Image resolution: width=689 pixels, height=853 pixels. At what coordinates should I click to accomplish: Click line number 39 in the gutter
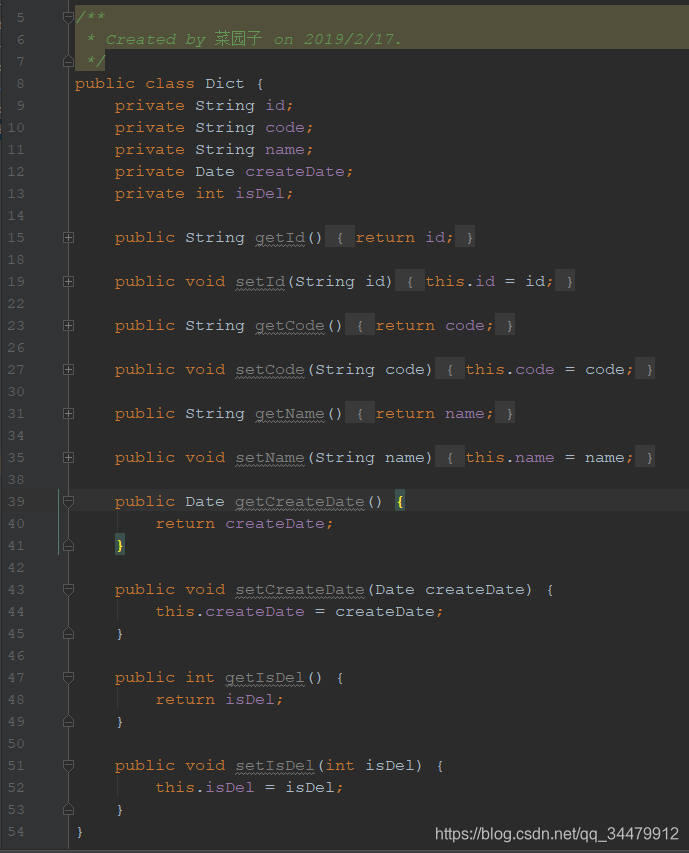16,502
